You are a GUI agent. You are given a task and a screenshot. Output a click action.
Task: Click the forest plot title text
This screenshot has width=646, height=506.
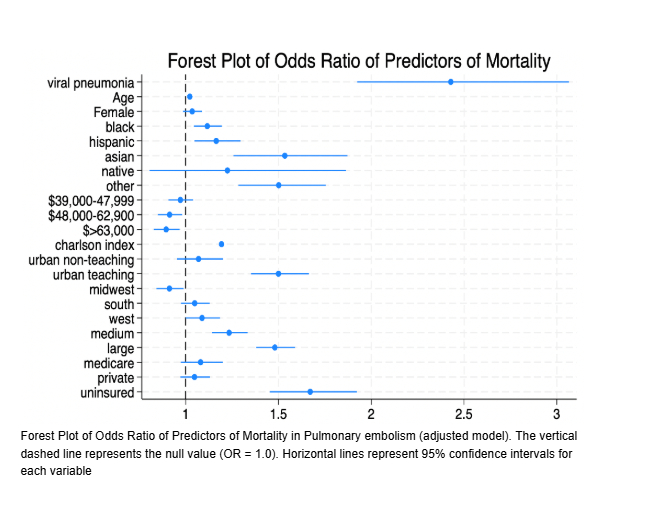[x=359, y=61]
